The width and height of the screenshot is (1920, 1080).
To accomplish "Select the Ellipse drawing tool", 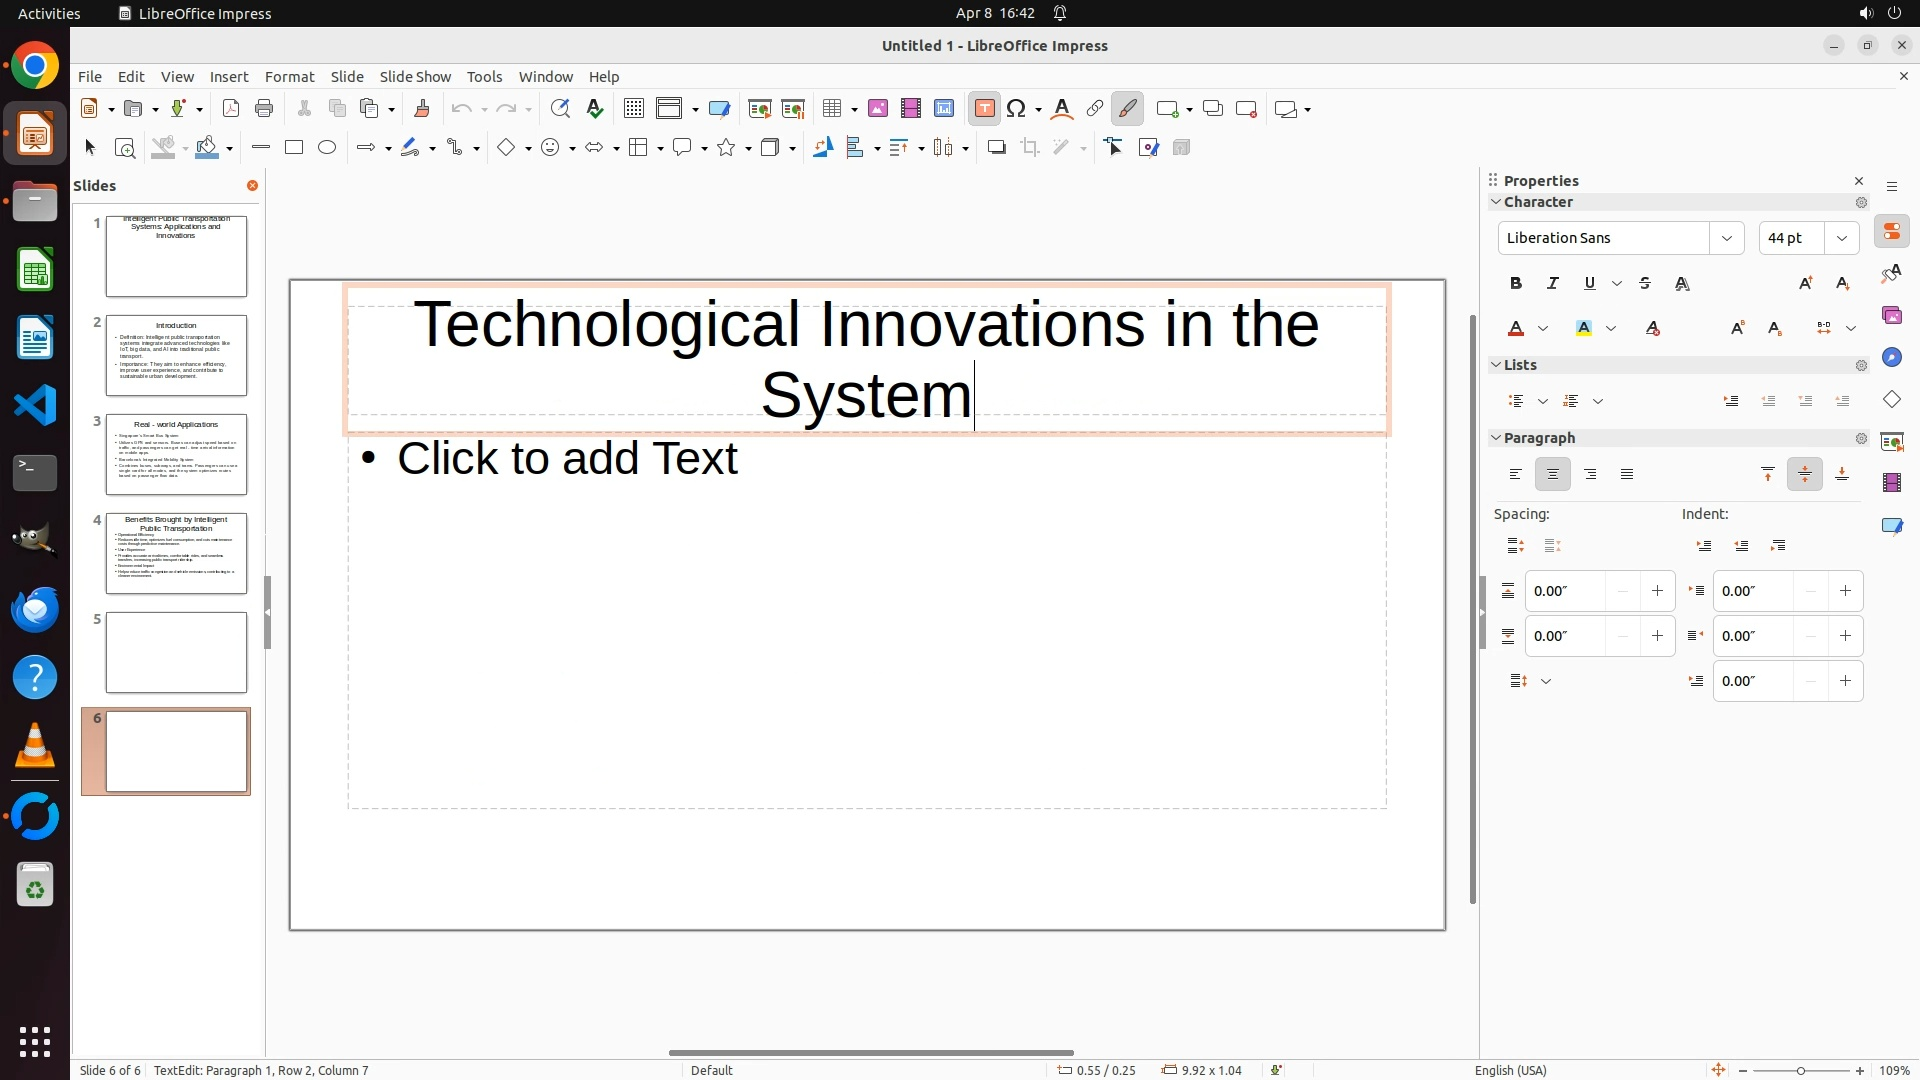I will pyautogui.click(x=327, y=148).
